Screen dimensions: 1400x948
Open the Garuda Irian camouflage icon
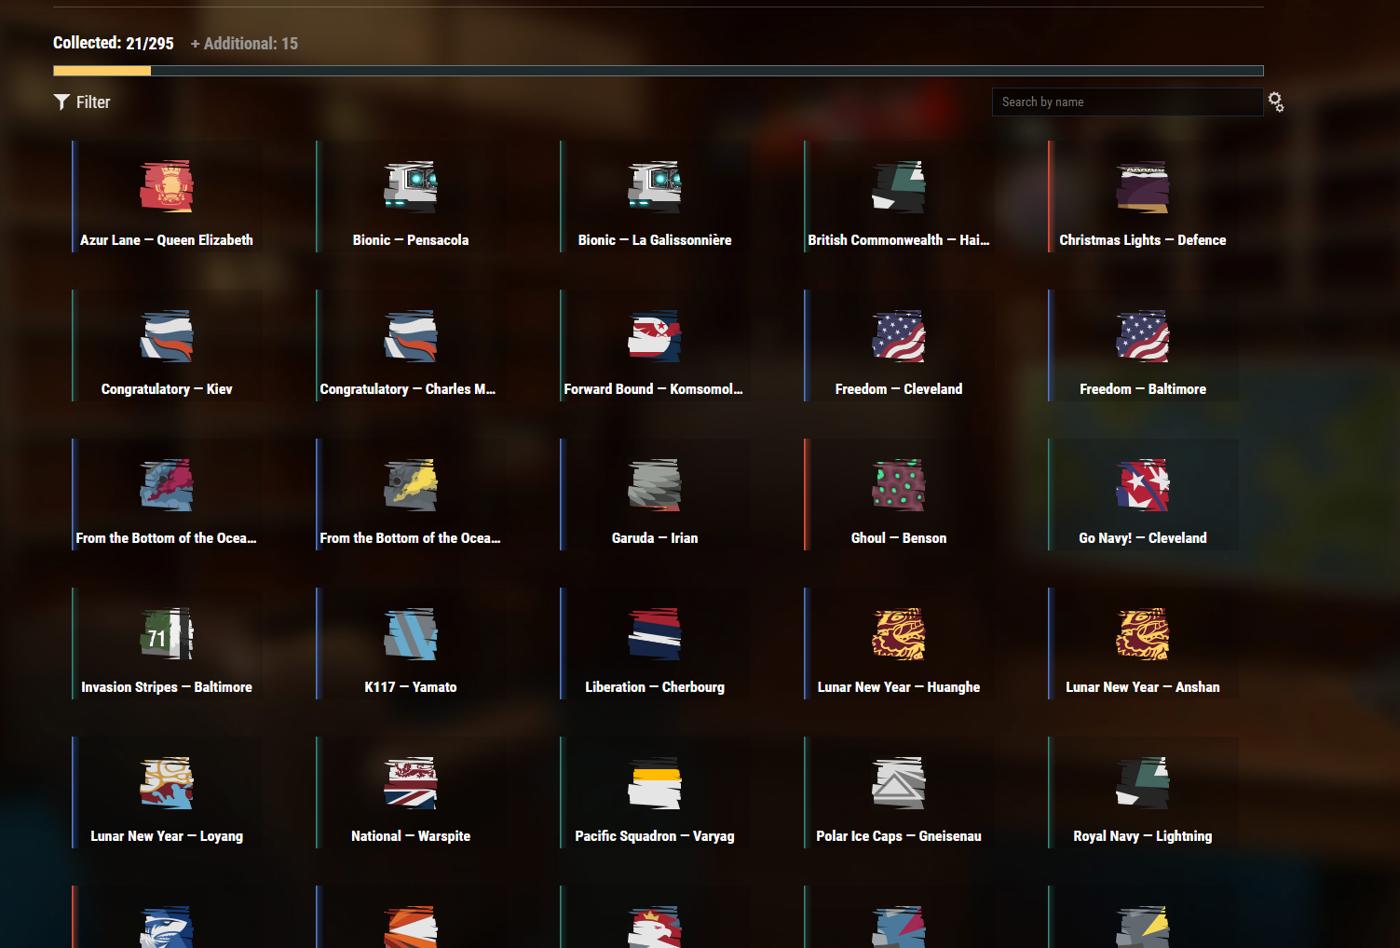click(654, 484)
